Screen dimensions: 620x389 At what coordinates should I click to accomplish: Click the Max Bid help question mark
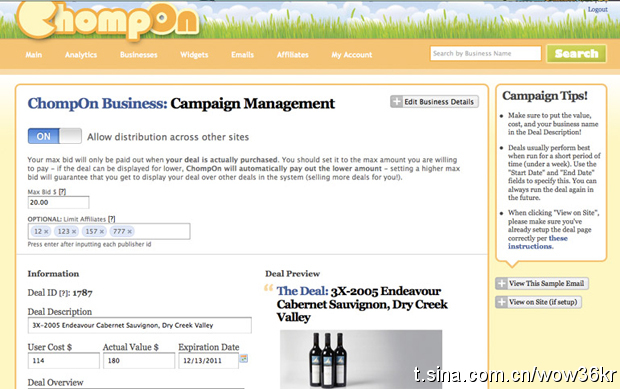pyautogui.click(x=62, y=192)
